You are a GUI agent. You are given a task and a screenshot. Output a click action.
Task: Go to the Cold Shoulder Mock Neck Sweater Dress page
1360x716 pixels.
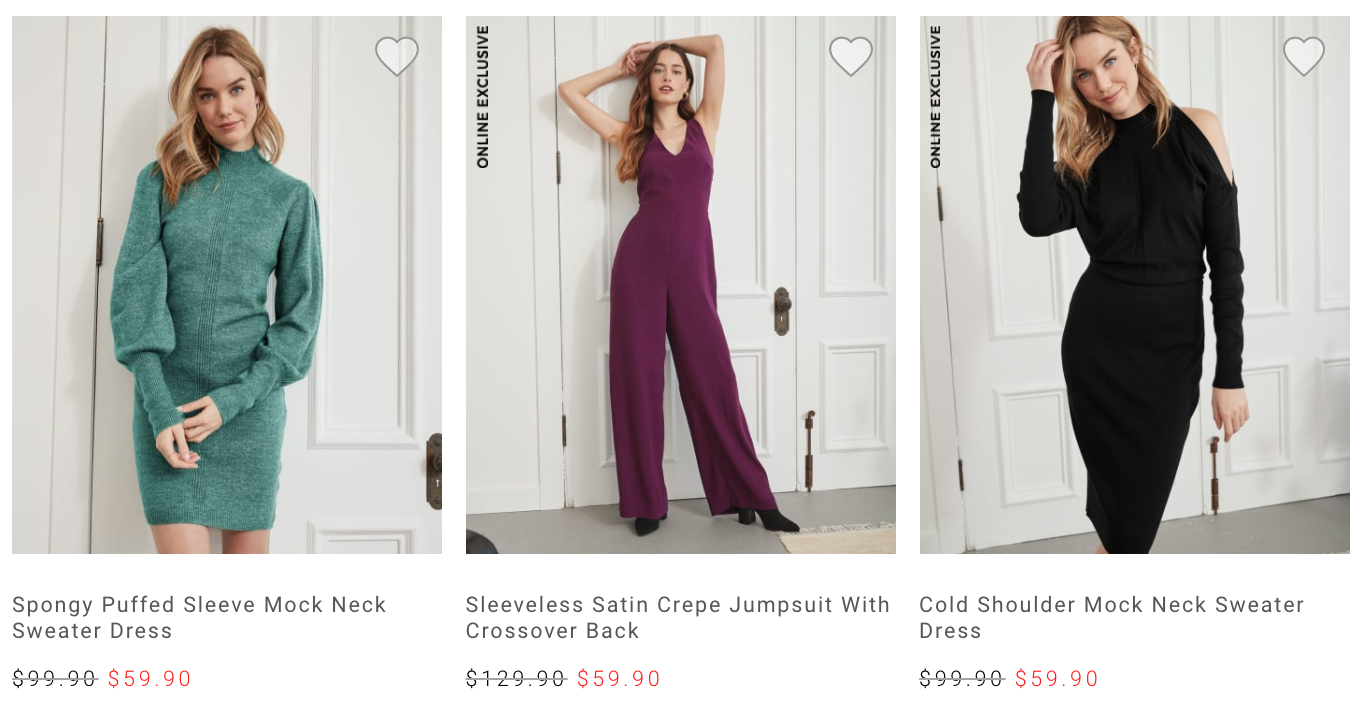pyautogui.click(x=1111, y=605)
